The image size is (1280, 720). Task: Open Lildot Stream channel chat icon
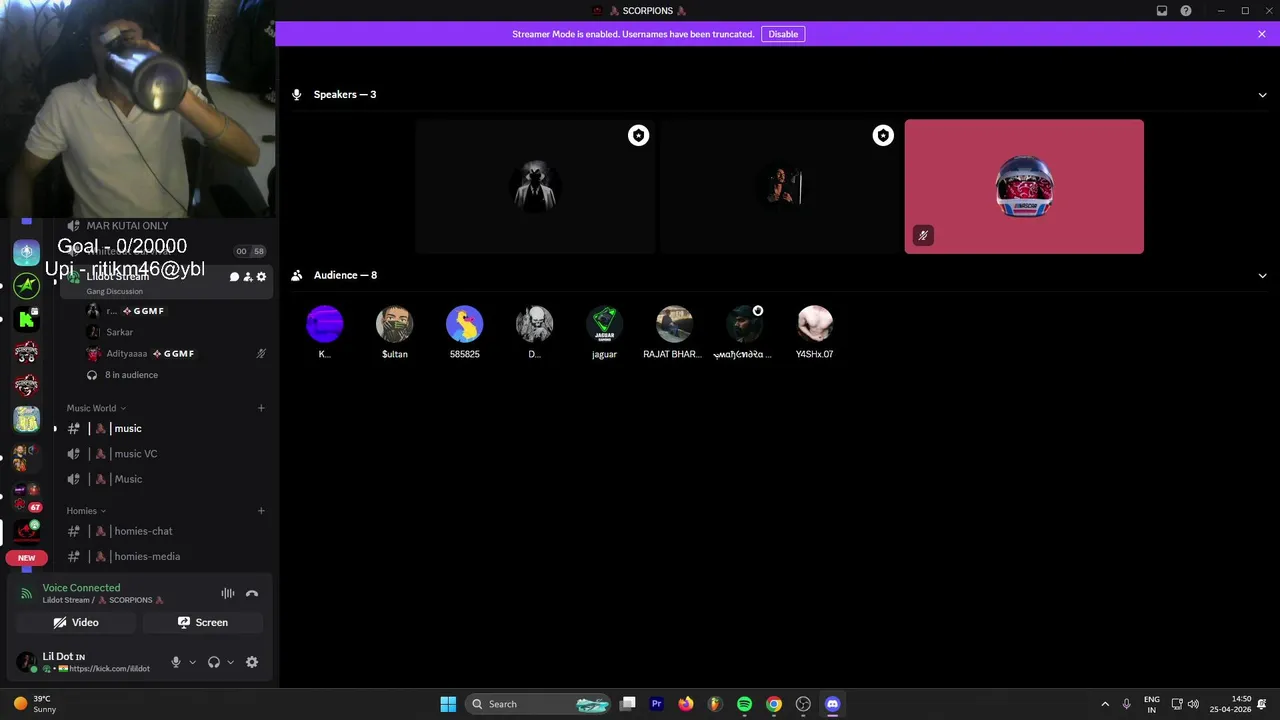(234, 277)
